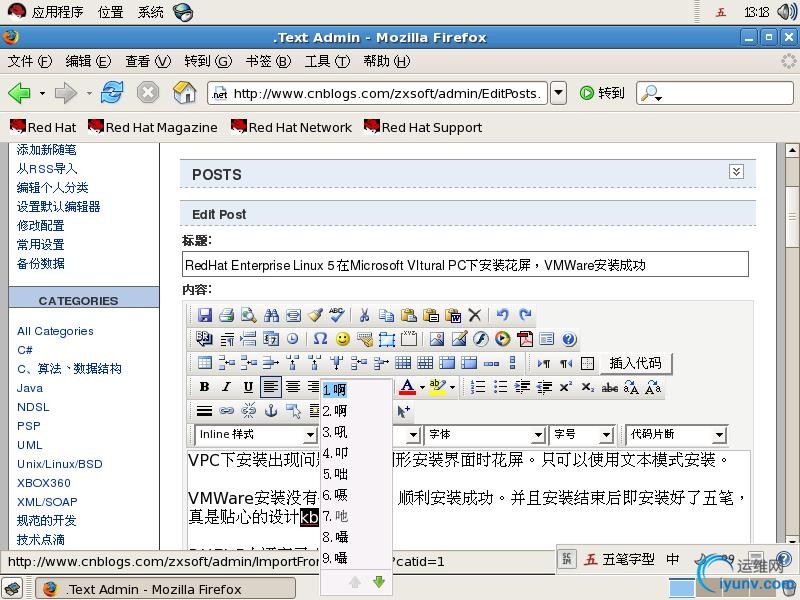Open the 编辑个人分类 link
Image resolution: width=800 pixels, height=600 pixels.
click(52, 187)
